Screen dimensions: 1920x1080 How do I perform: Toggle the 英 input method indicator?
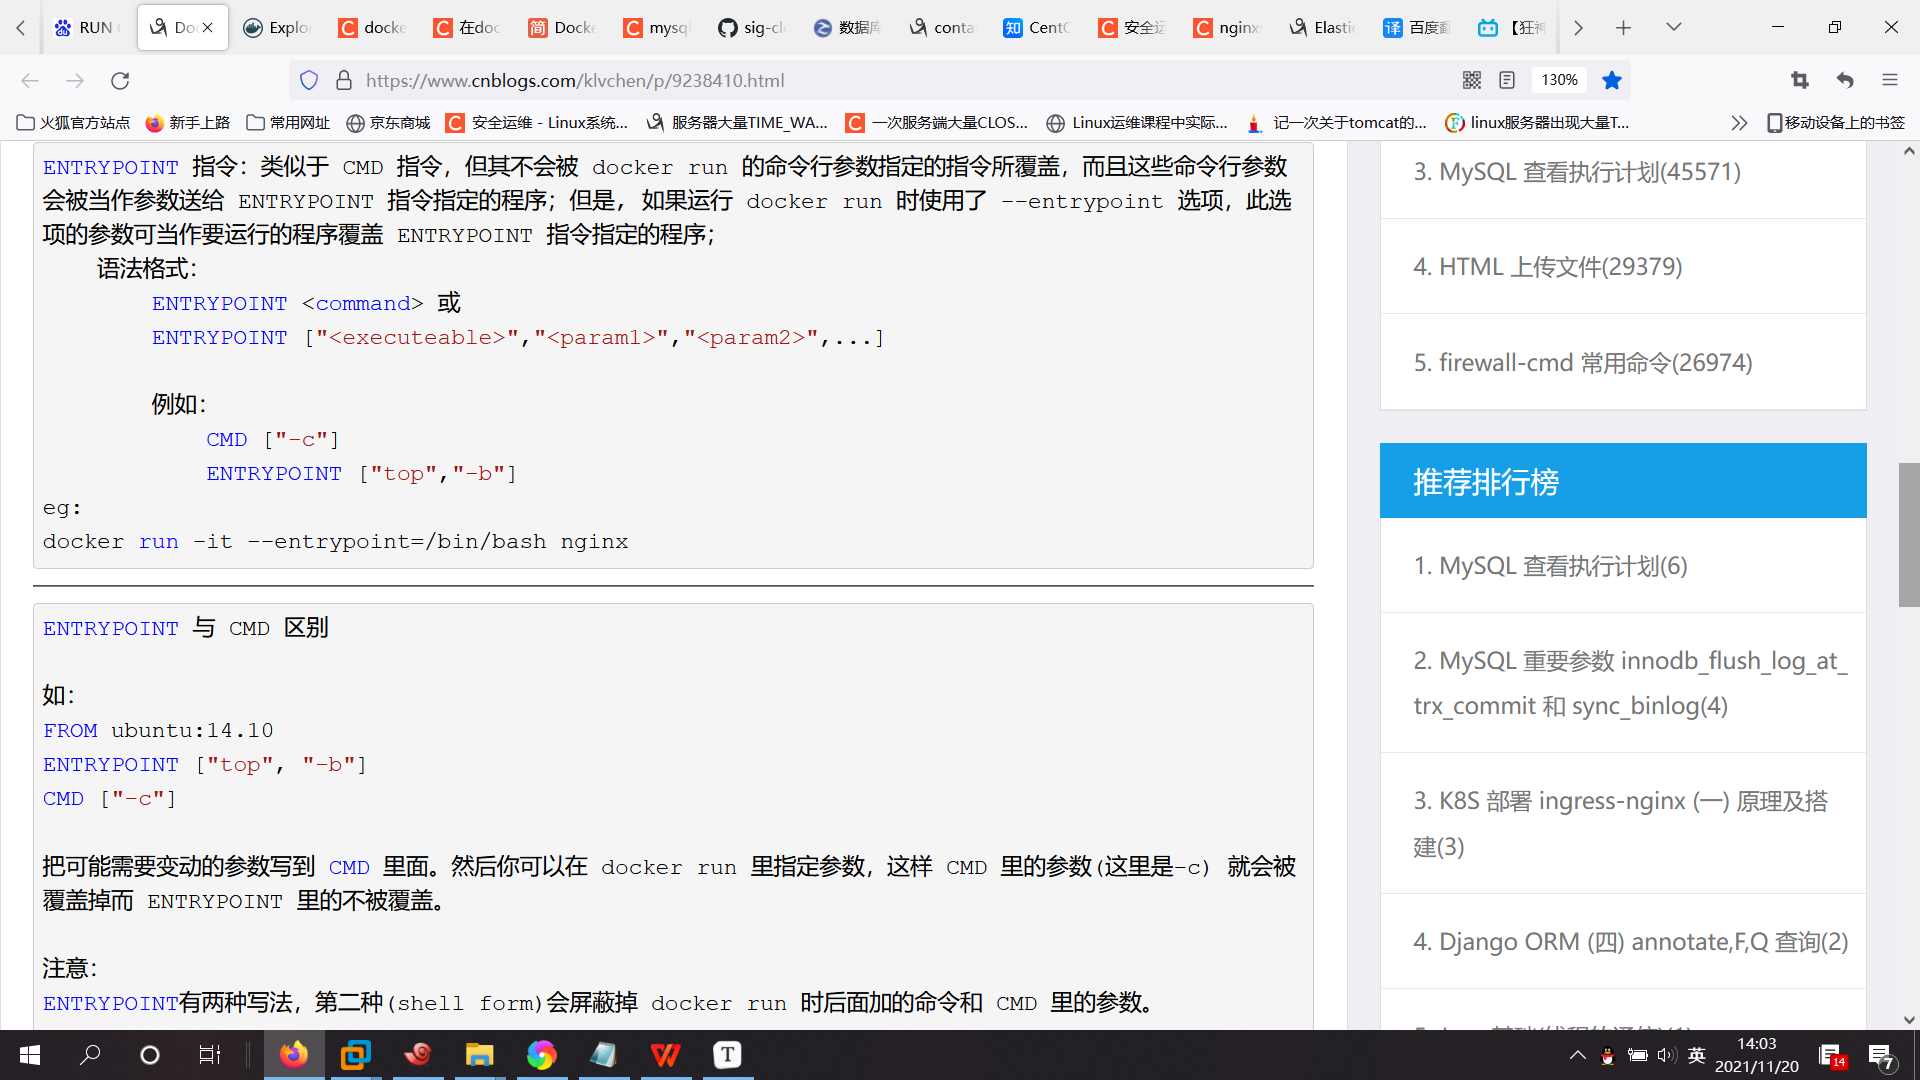coord(1696,1055)
